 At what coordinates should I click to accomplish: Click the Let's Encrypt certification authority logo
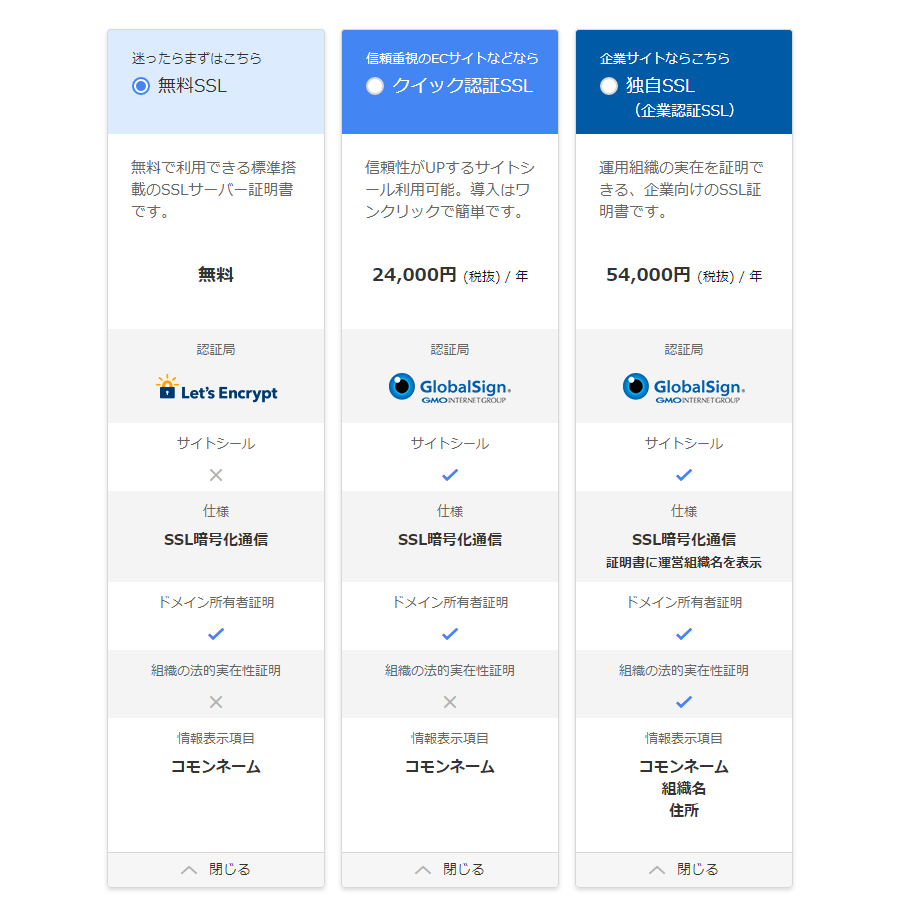tap(216, 389)
